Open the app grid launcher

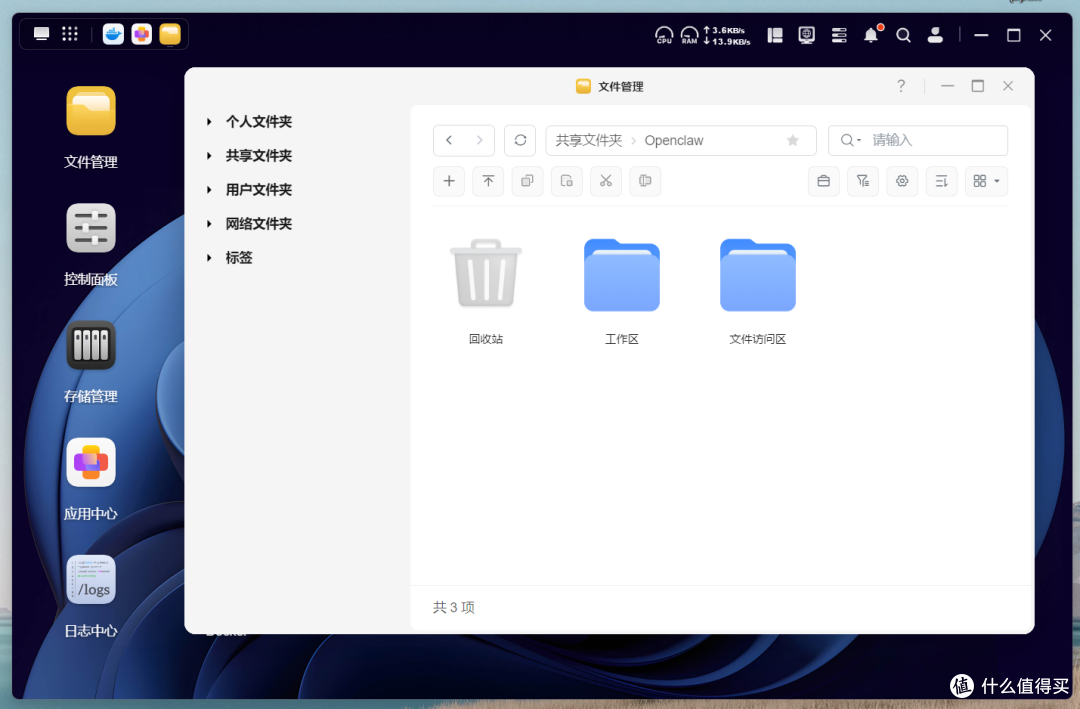70,34
